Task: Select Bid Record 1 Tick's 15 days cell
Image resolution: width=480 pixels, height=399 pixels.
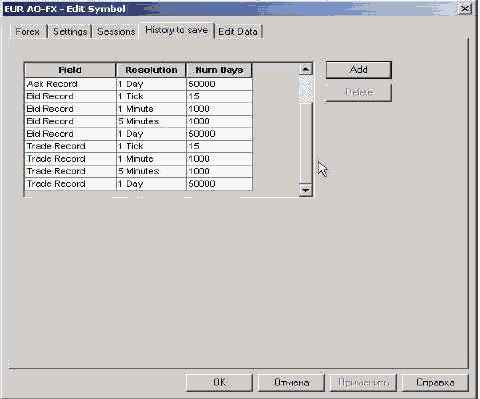Action: point(219,96)
